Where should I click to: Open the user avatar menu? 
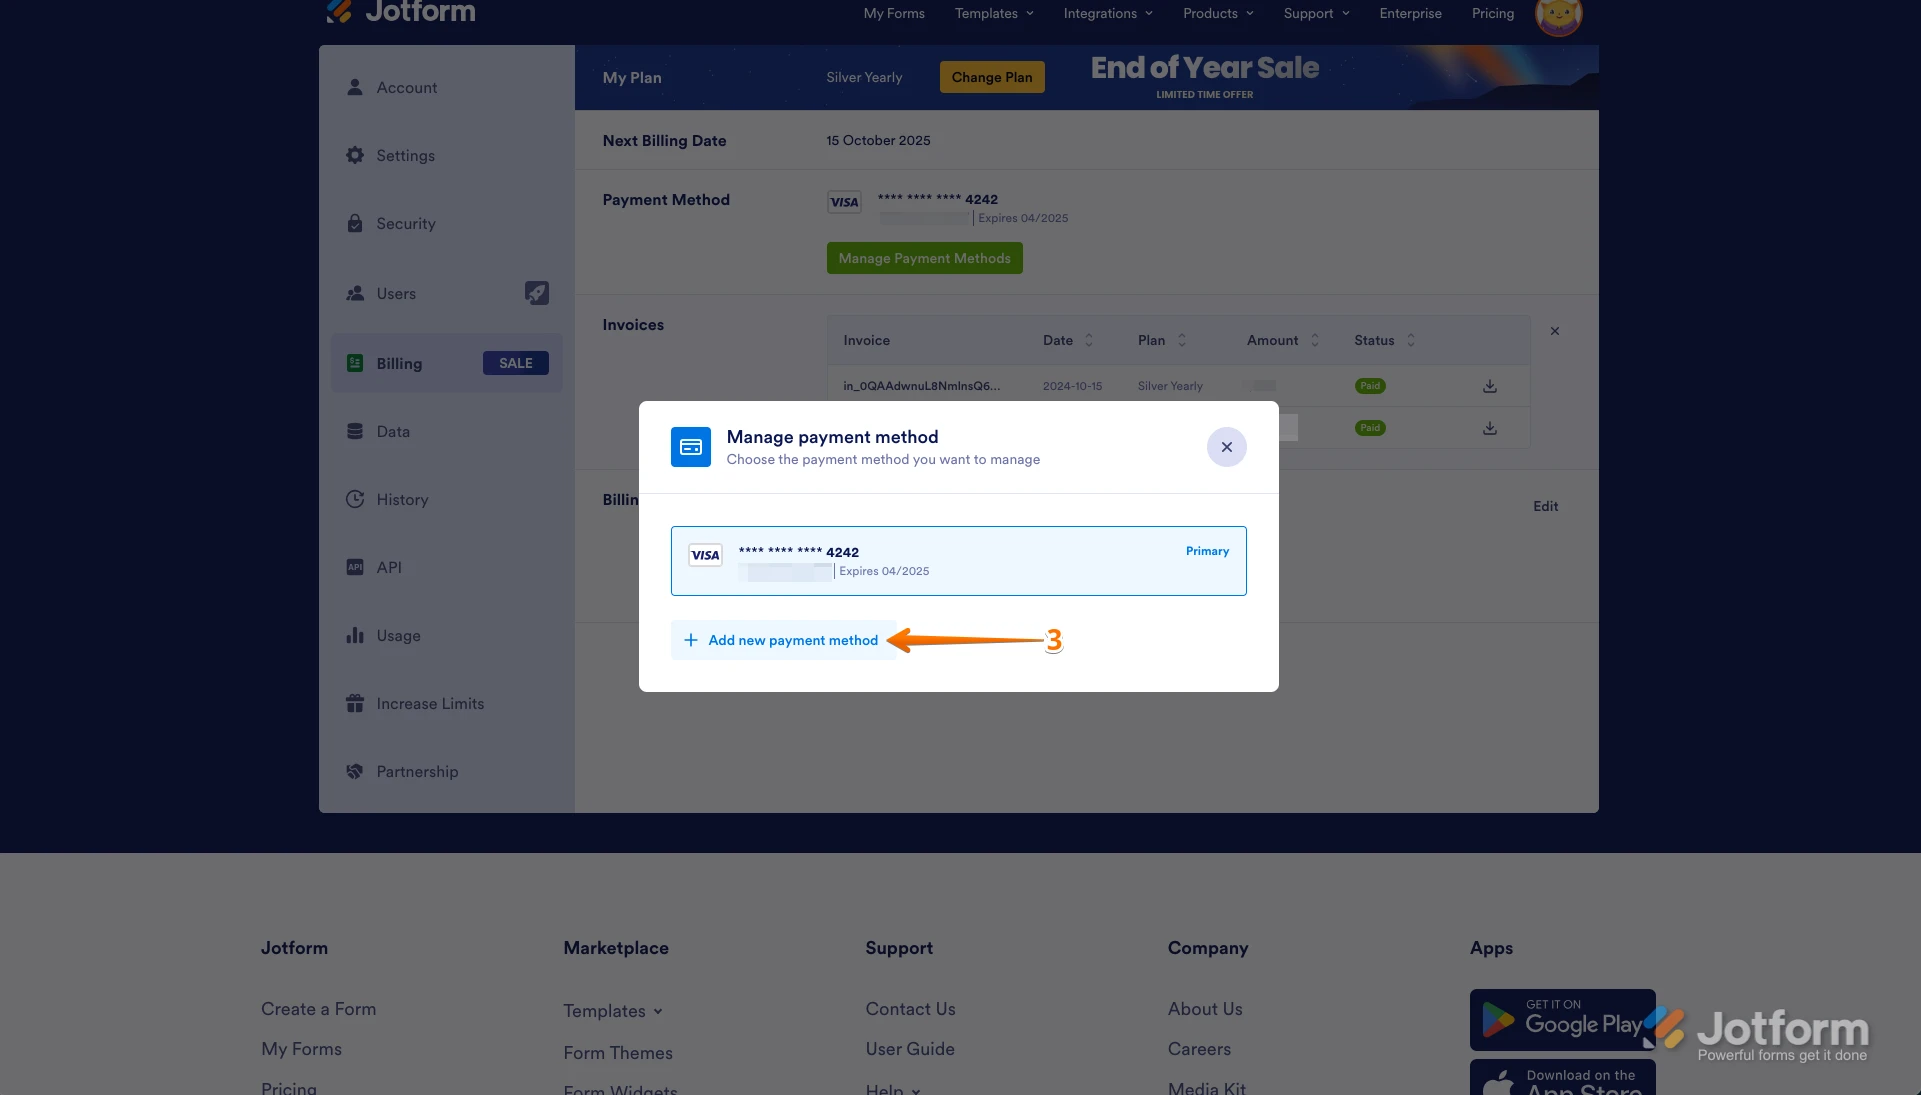(x=1557, y=15)
